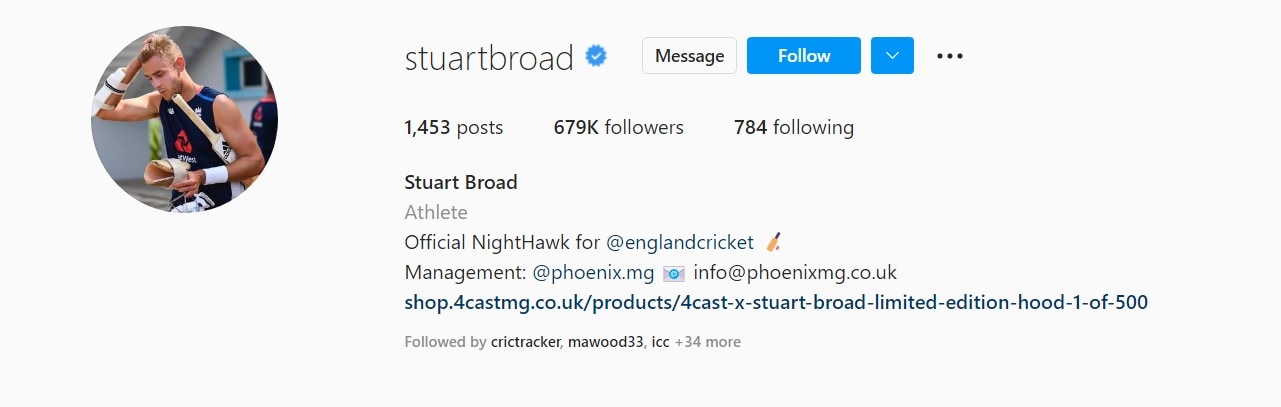This screenshot has height=407, width=1281.
Task: Open the three-dot profile options menu
Action: pos(949,56)
